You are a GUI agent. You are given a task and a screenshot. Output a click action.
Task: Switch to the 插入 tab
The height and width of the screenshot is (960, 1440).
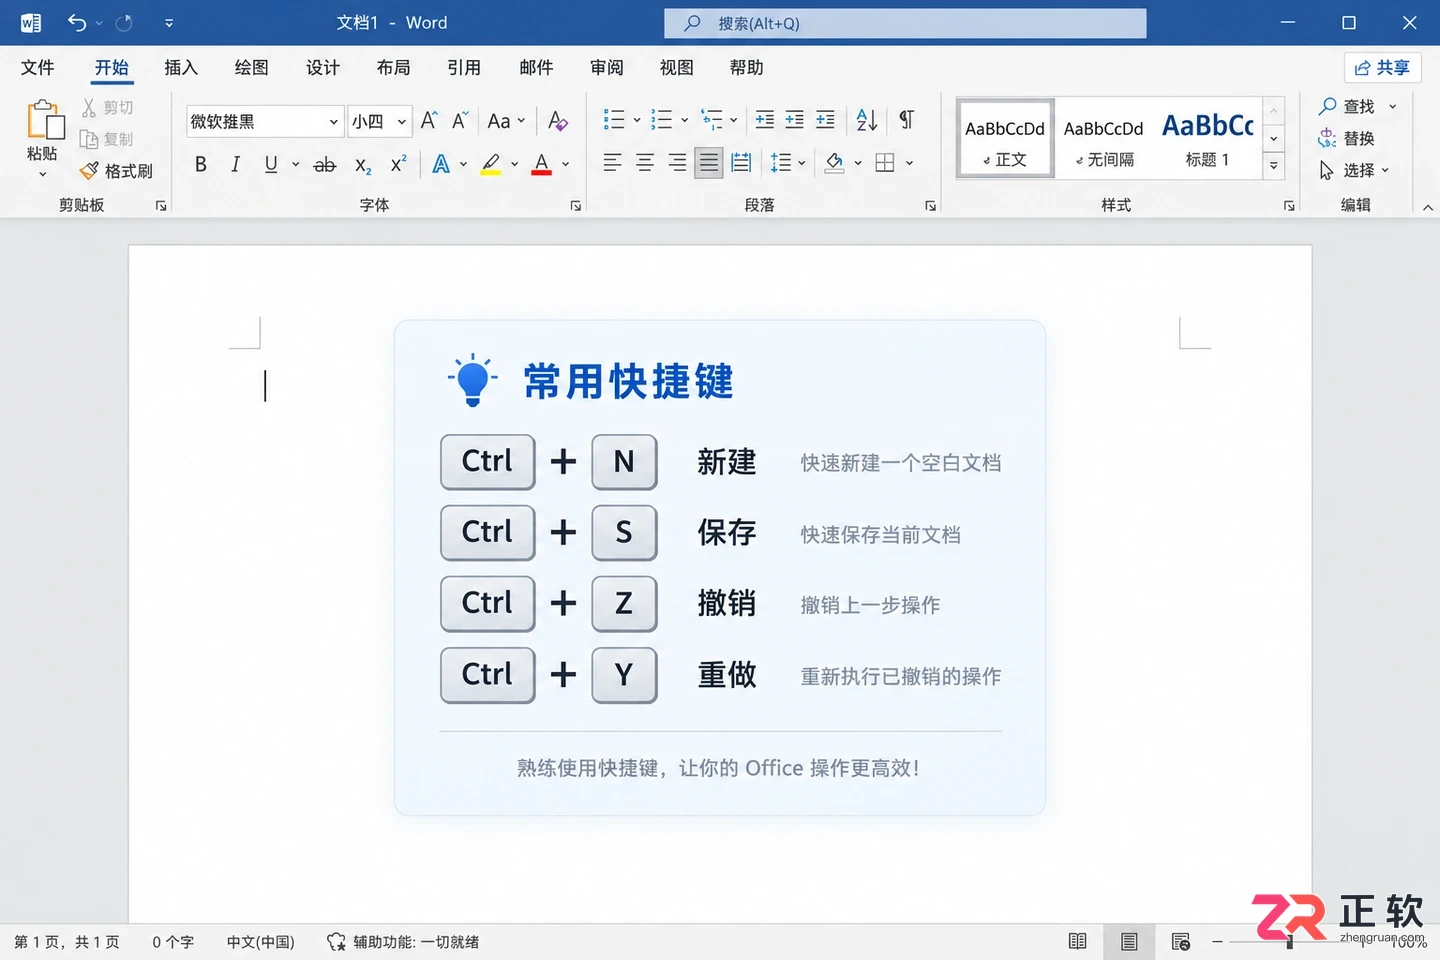[181, 67]
